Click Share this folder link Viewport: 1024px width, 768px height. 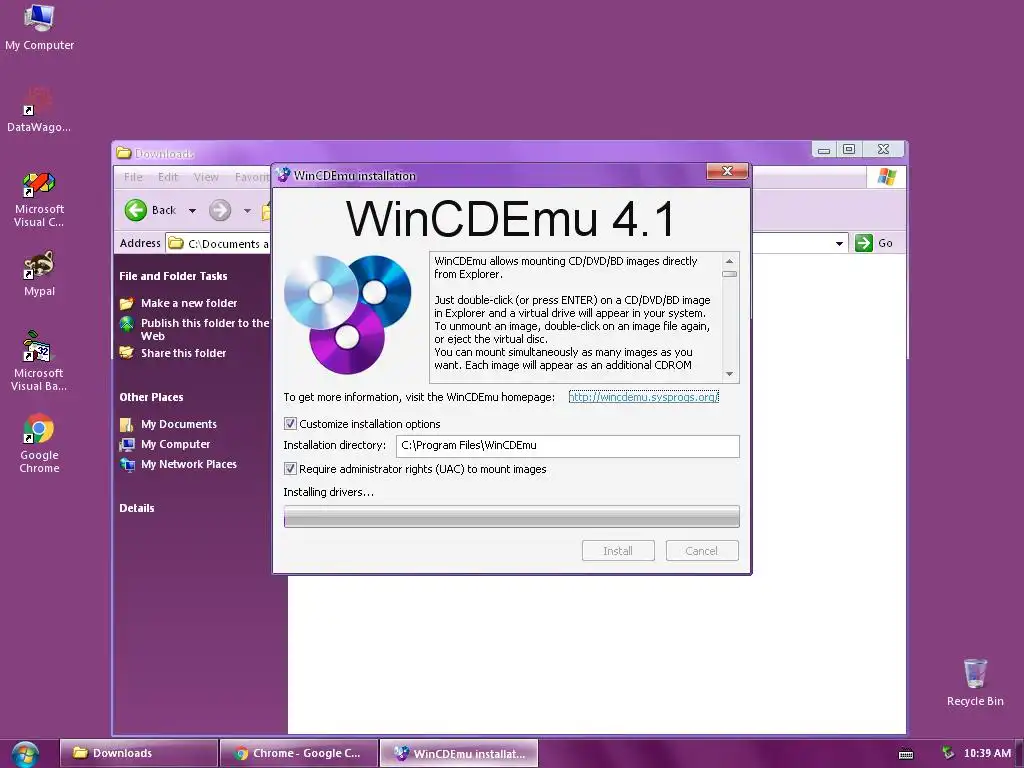click(x=184, y=353)
